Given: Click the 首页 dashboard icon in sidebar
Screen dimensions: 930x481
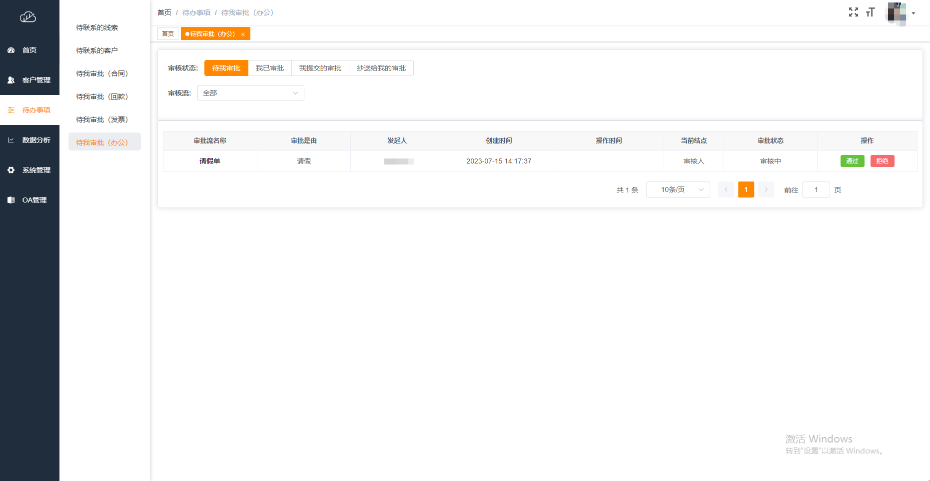Looking at the screenshot, I should pyautogui.click(x=11, y=50).
